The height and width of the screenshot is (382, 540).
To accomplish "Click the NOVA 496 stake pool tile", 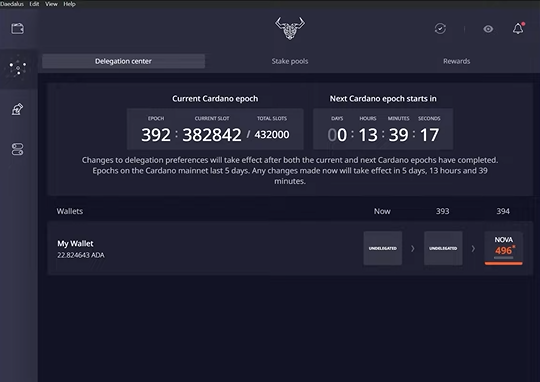I will coord(503,248).
